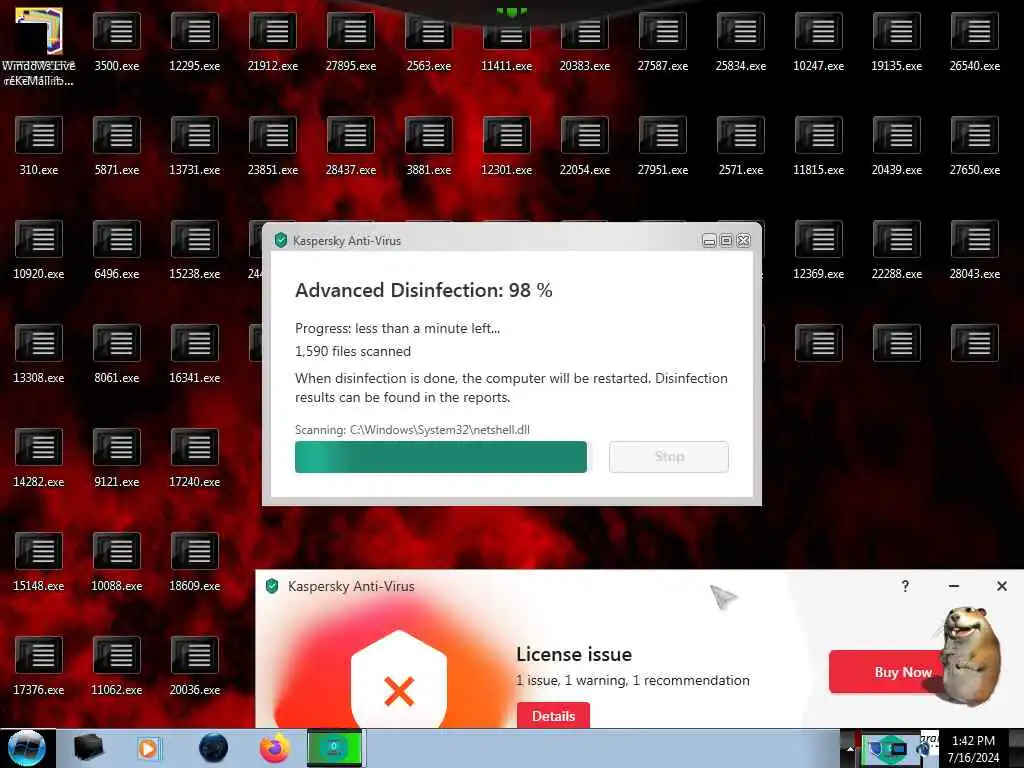Click the 17376.exe file icon
Image resolution: width=1024 pixels, height=768 pixels.
pyautogui.click(x=39, y=655)
